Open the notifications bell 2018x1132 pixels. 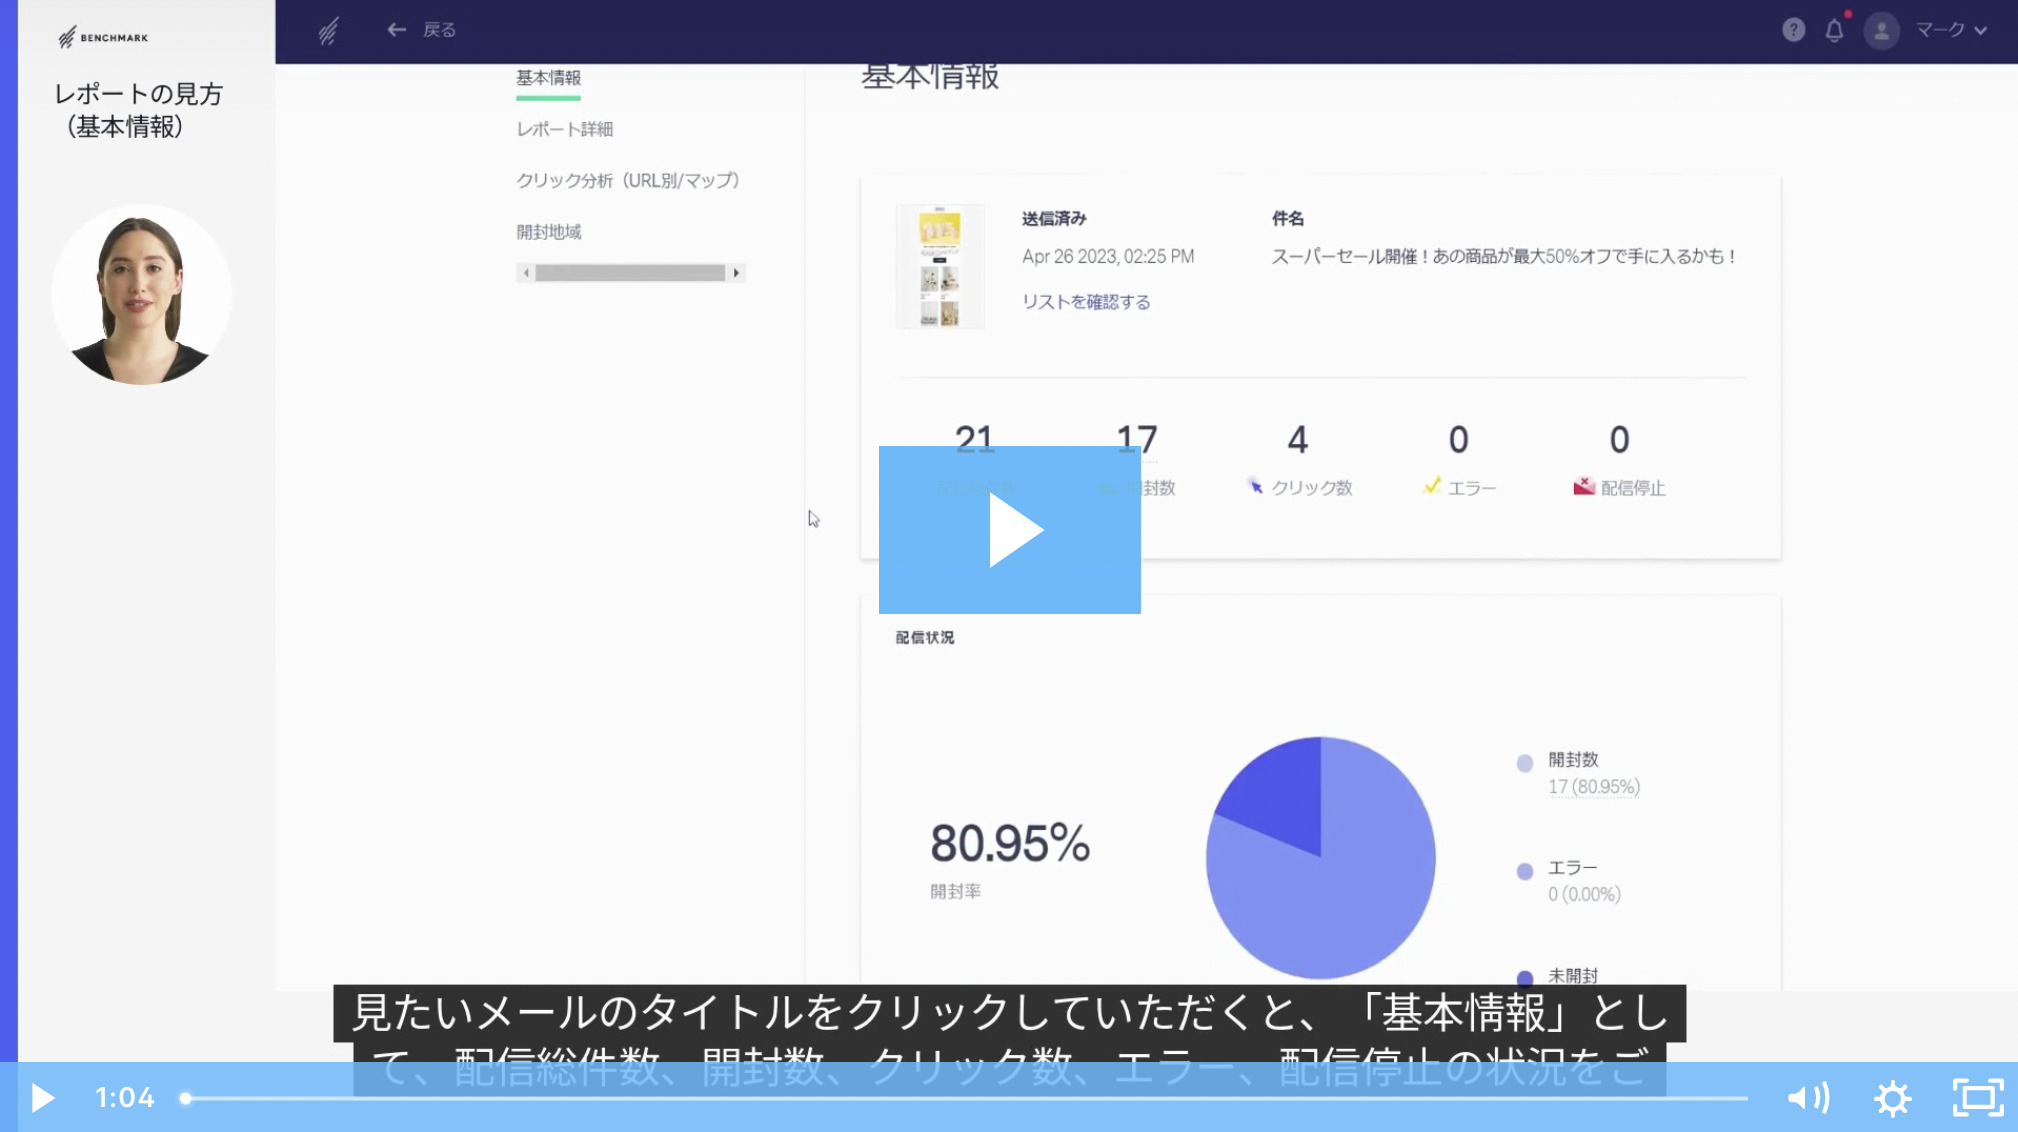(x=1834, y=30)
